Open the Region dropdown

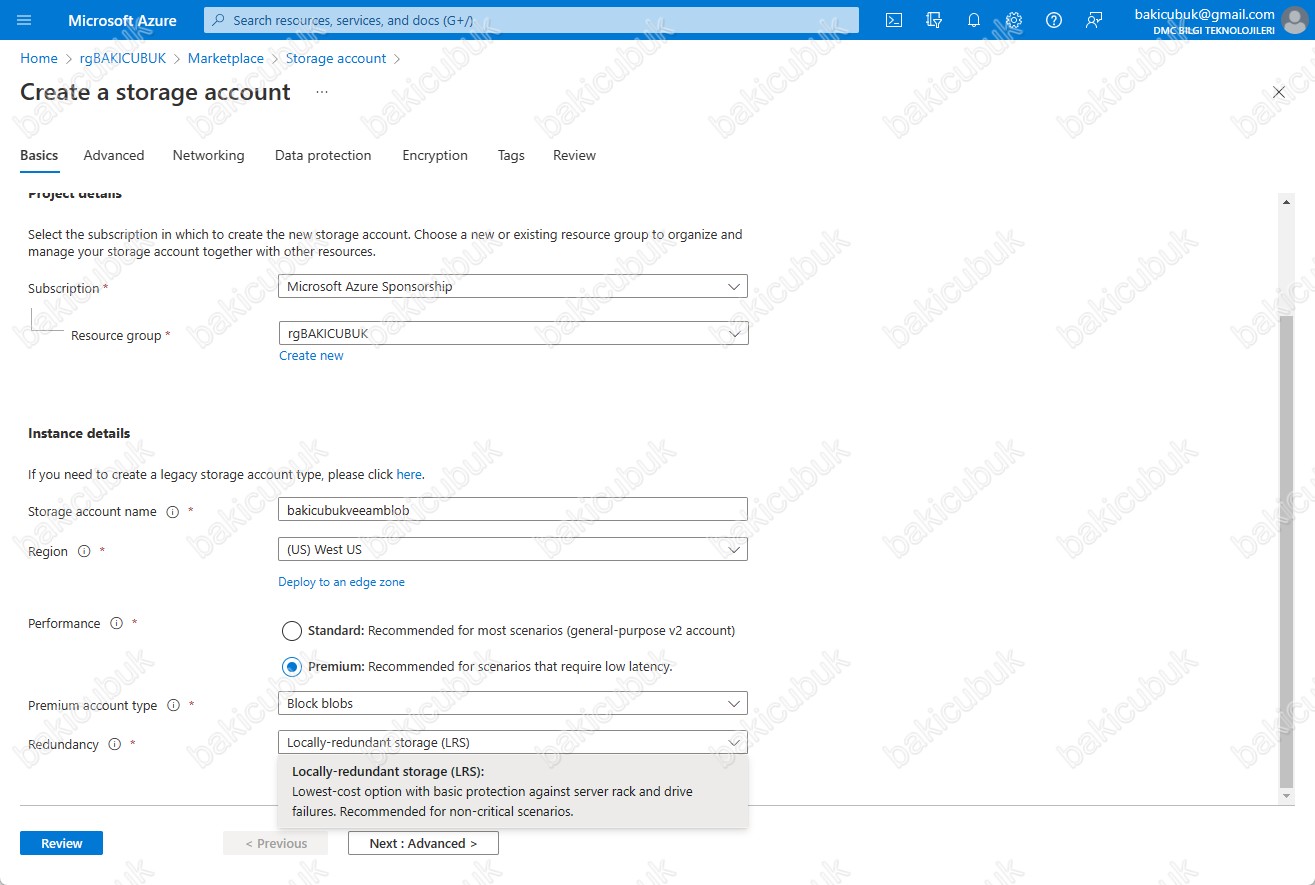(513, 550)
